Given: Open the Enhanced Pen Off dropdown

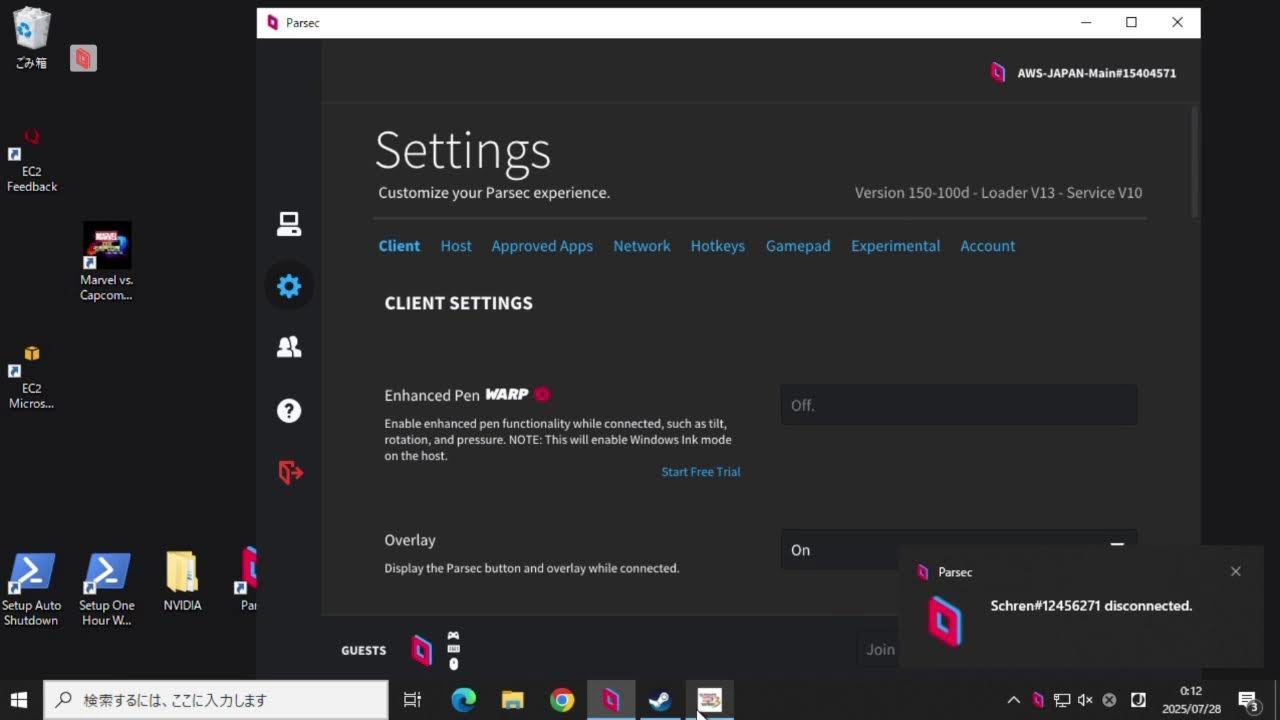Looking at the screenshot, I should point(958,405).
